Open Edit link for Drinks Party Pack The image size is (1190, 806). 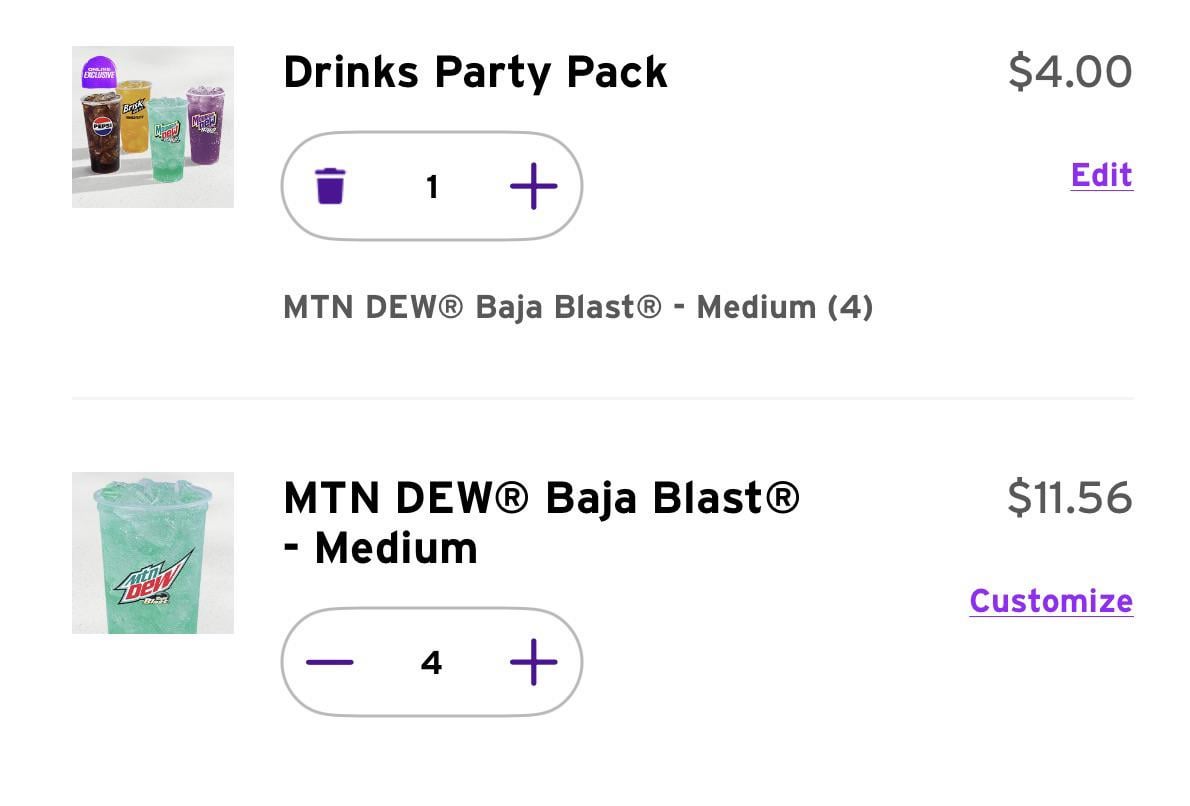(1101, 175)
